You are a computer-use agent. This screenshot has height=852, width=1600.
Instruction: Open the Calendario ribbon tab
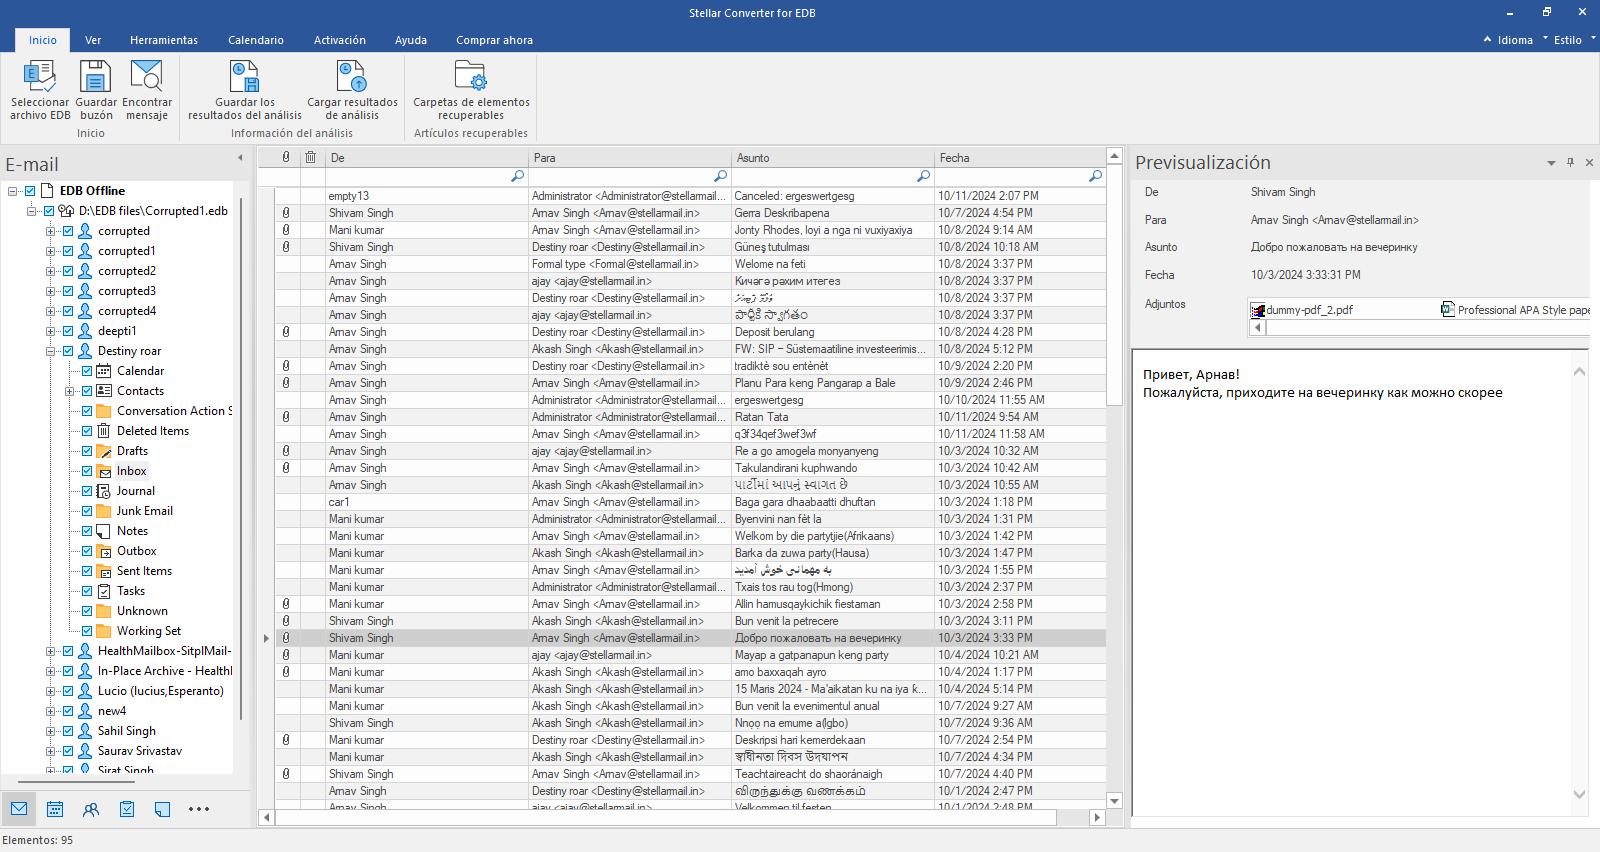(x=256, y=40)
